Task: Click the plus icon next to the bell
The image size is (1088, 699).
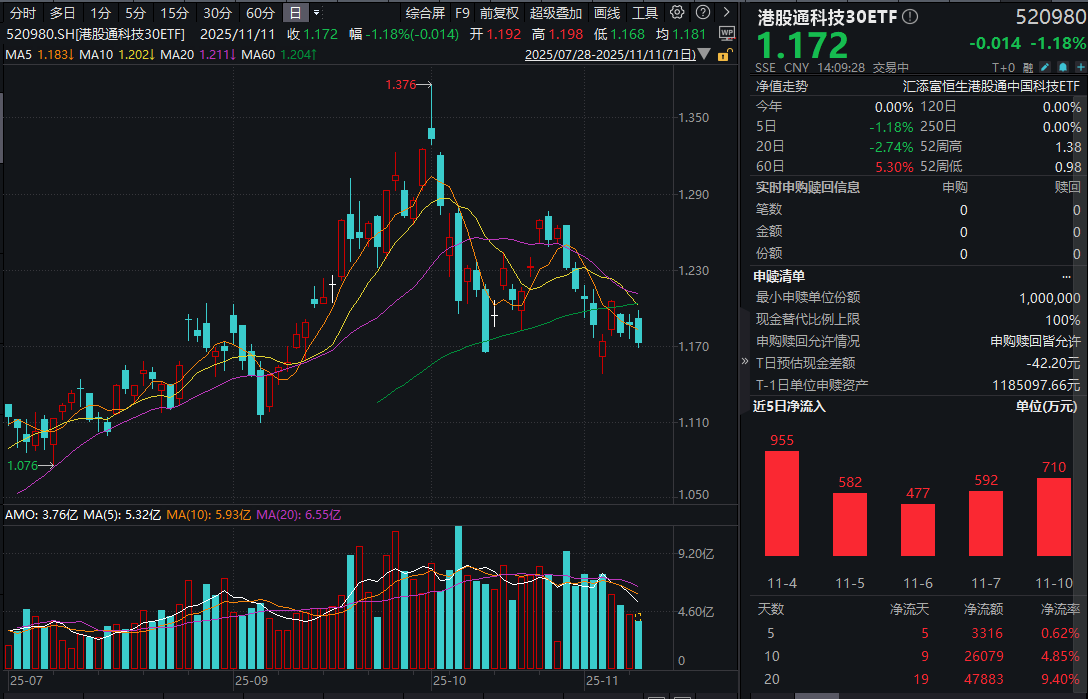Action: (1080, 66)
